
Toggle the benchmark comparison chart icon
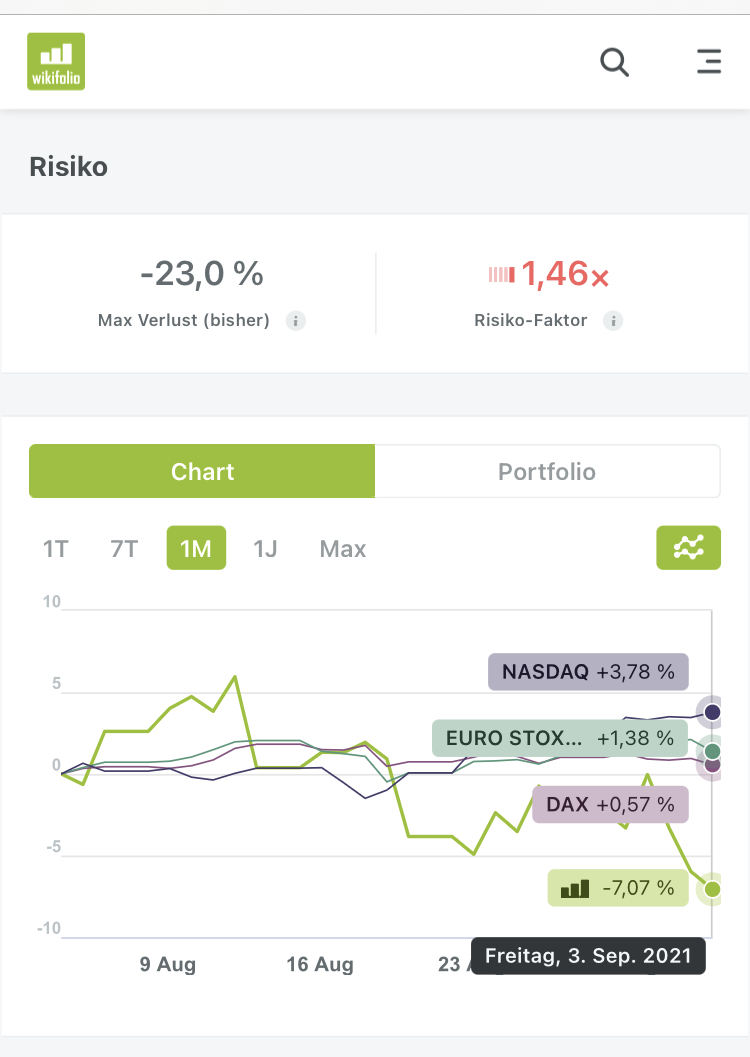(x=688, y=547)
